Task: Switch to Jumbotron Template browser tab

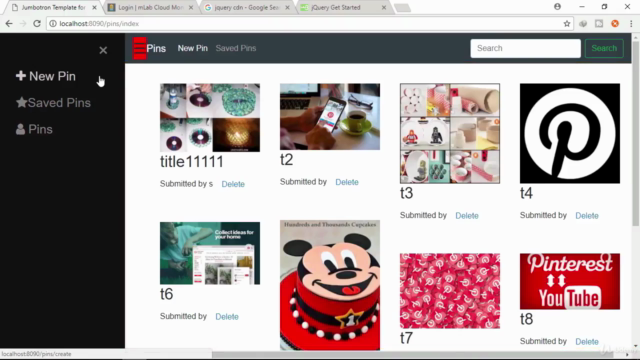Action: pyautogui.click(x=53, y=7)
